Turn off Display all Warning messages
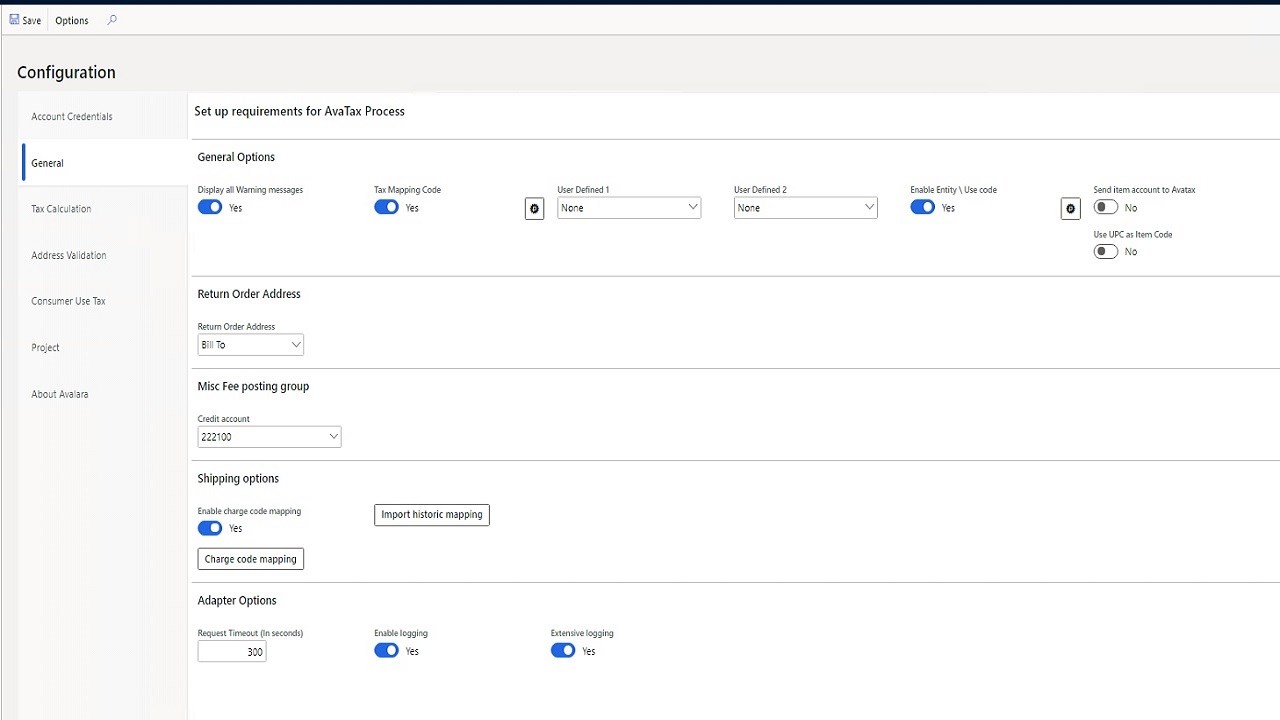The image size is (1280, 720). coord(210,207)
